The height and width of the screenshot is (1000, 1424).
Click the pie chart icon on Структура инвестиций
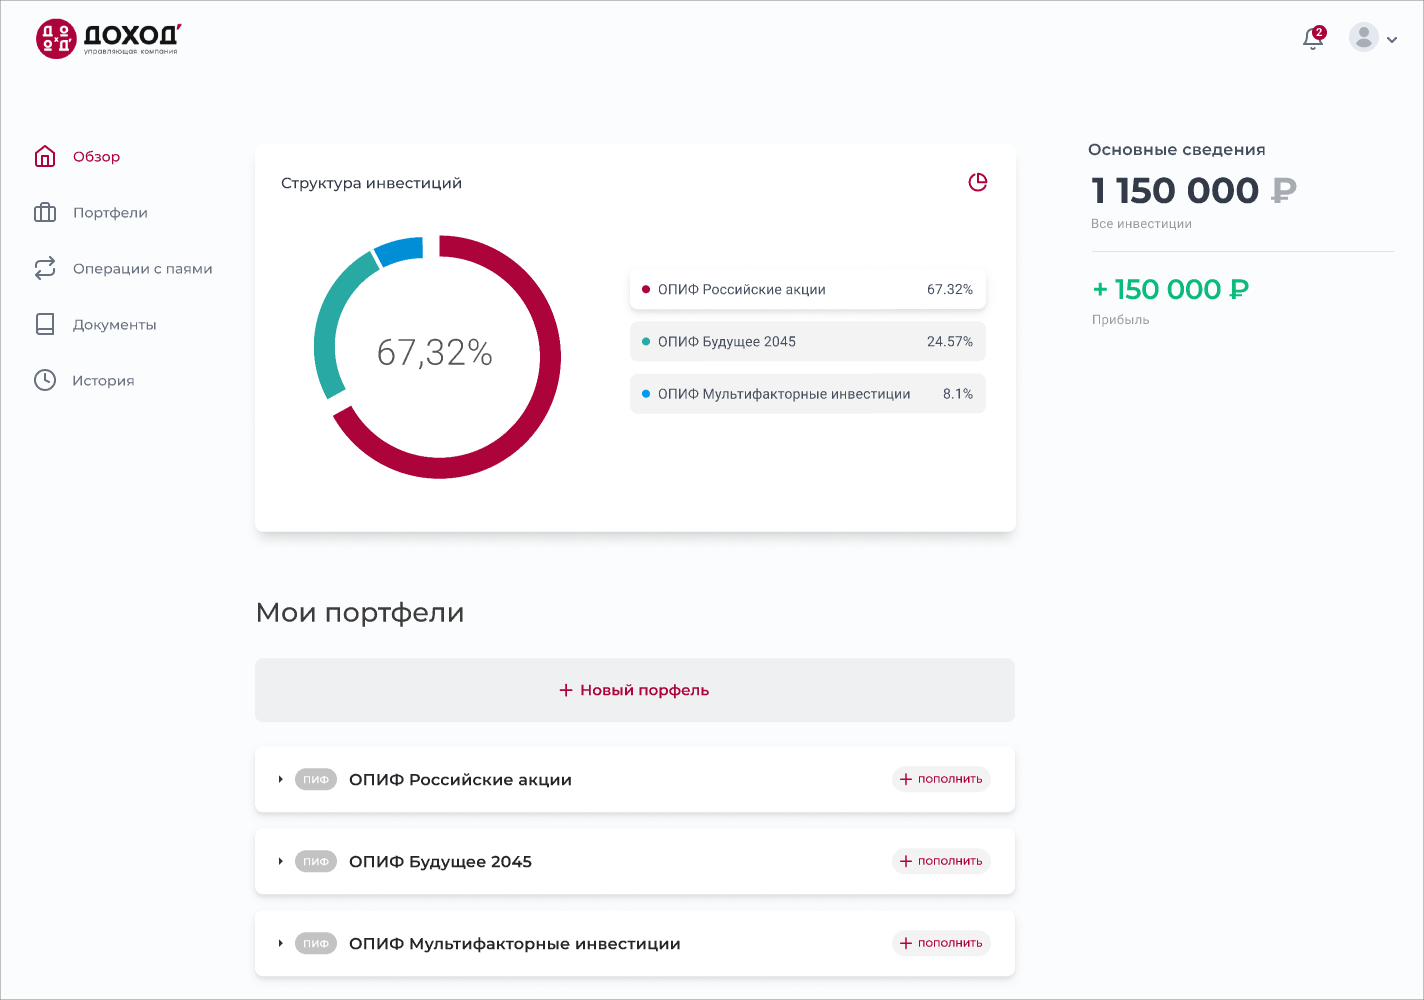tap(978, 183)
